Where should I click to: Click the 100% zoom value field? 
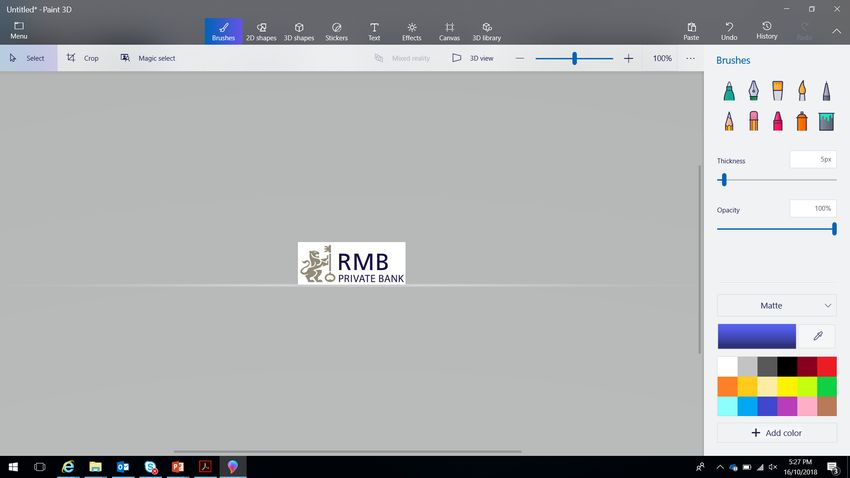point(662,58)
